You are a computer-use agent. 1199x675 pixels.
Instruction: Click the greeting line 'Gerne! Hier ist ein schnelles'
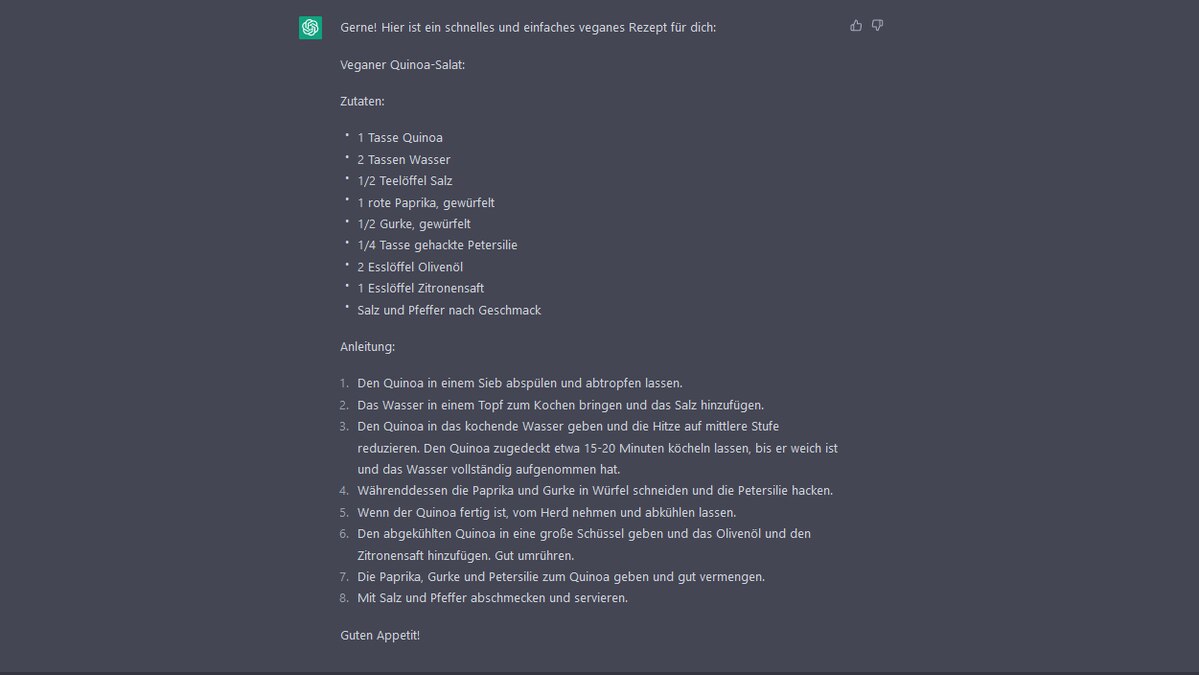(528, 28)
